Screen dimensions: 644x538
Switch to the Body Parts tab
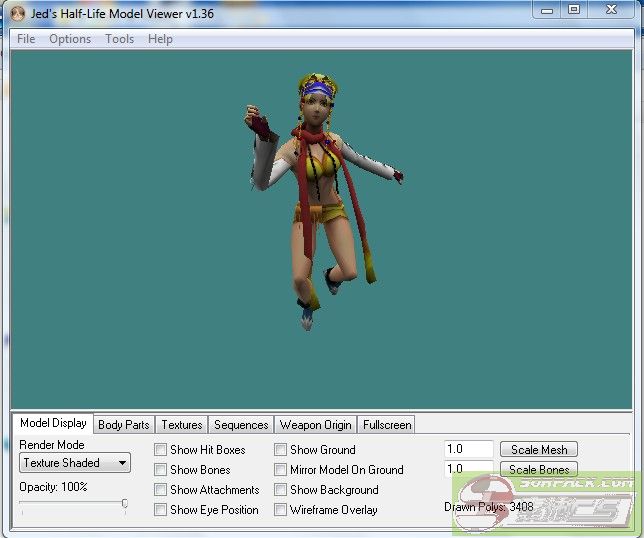[124, 425]
